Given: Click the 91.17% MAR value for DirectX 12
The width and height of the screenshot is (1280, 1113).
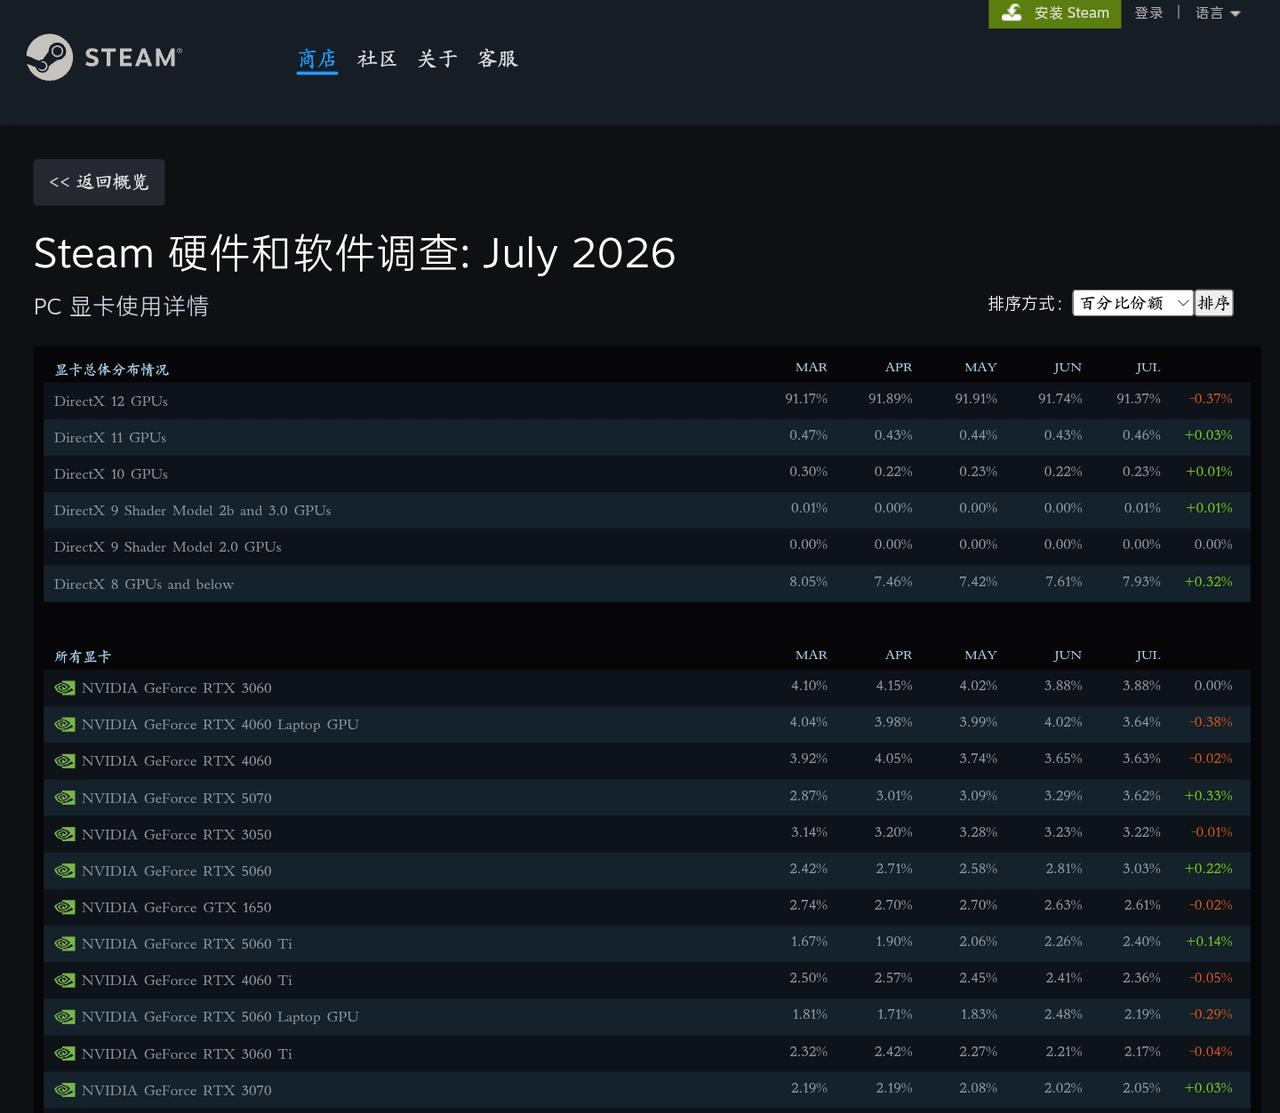Looking at the screenshot, I should coord(806,398).
